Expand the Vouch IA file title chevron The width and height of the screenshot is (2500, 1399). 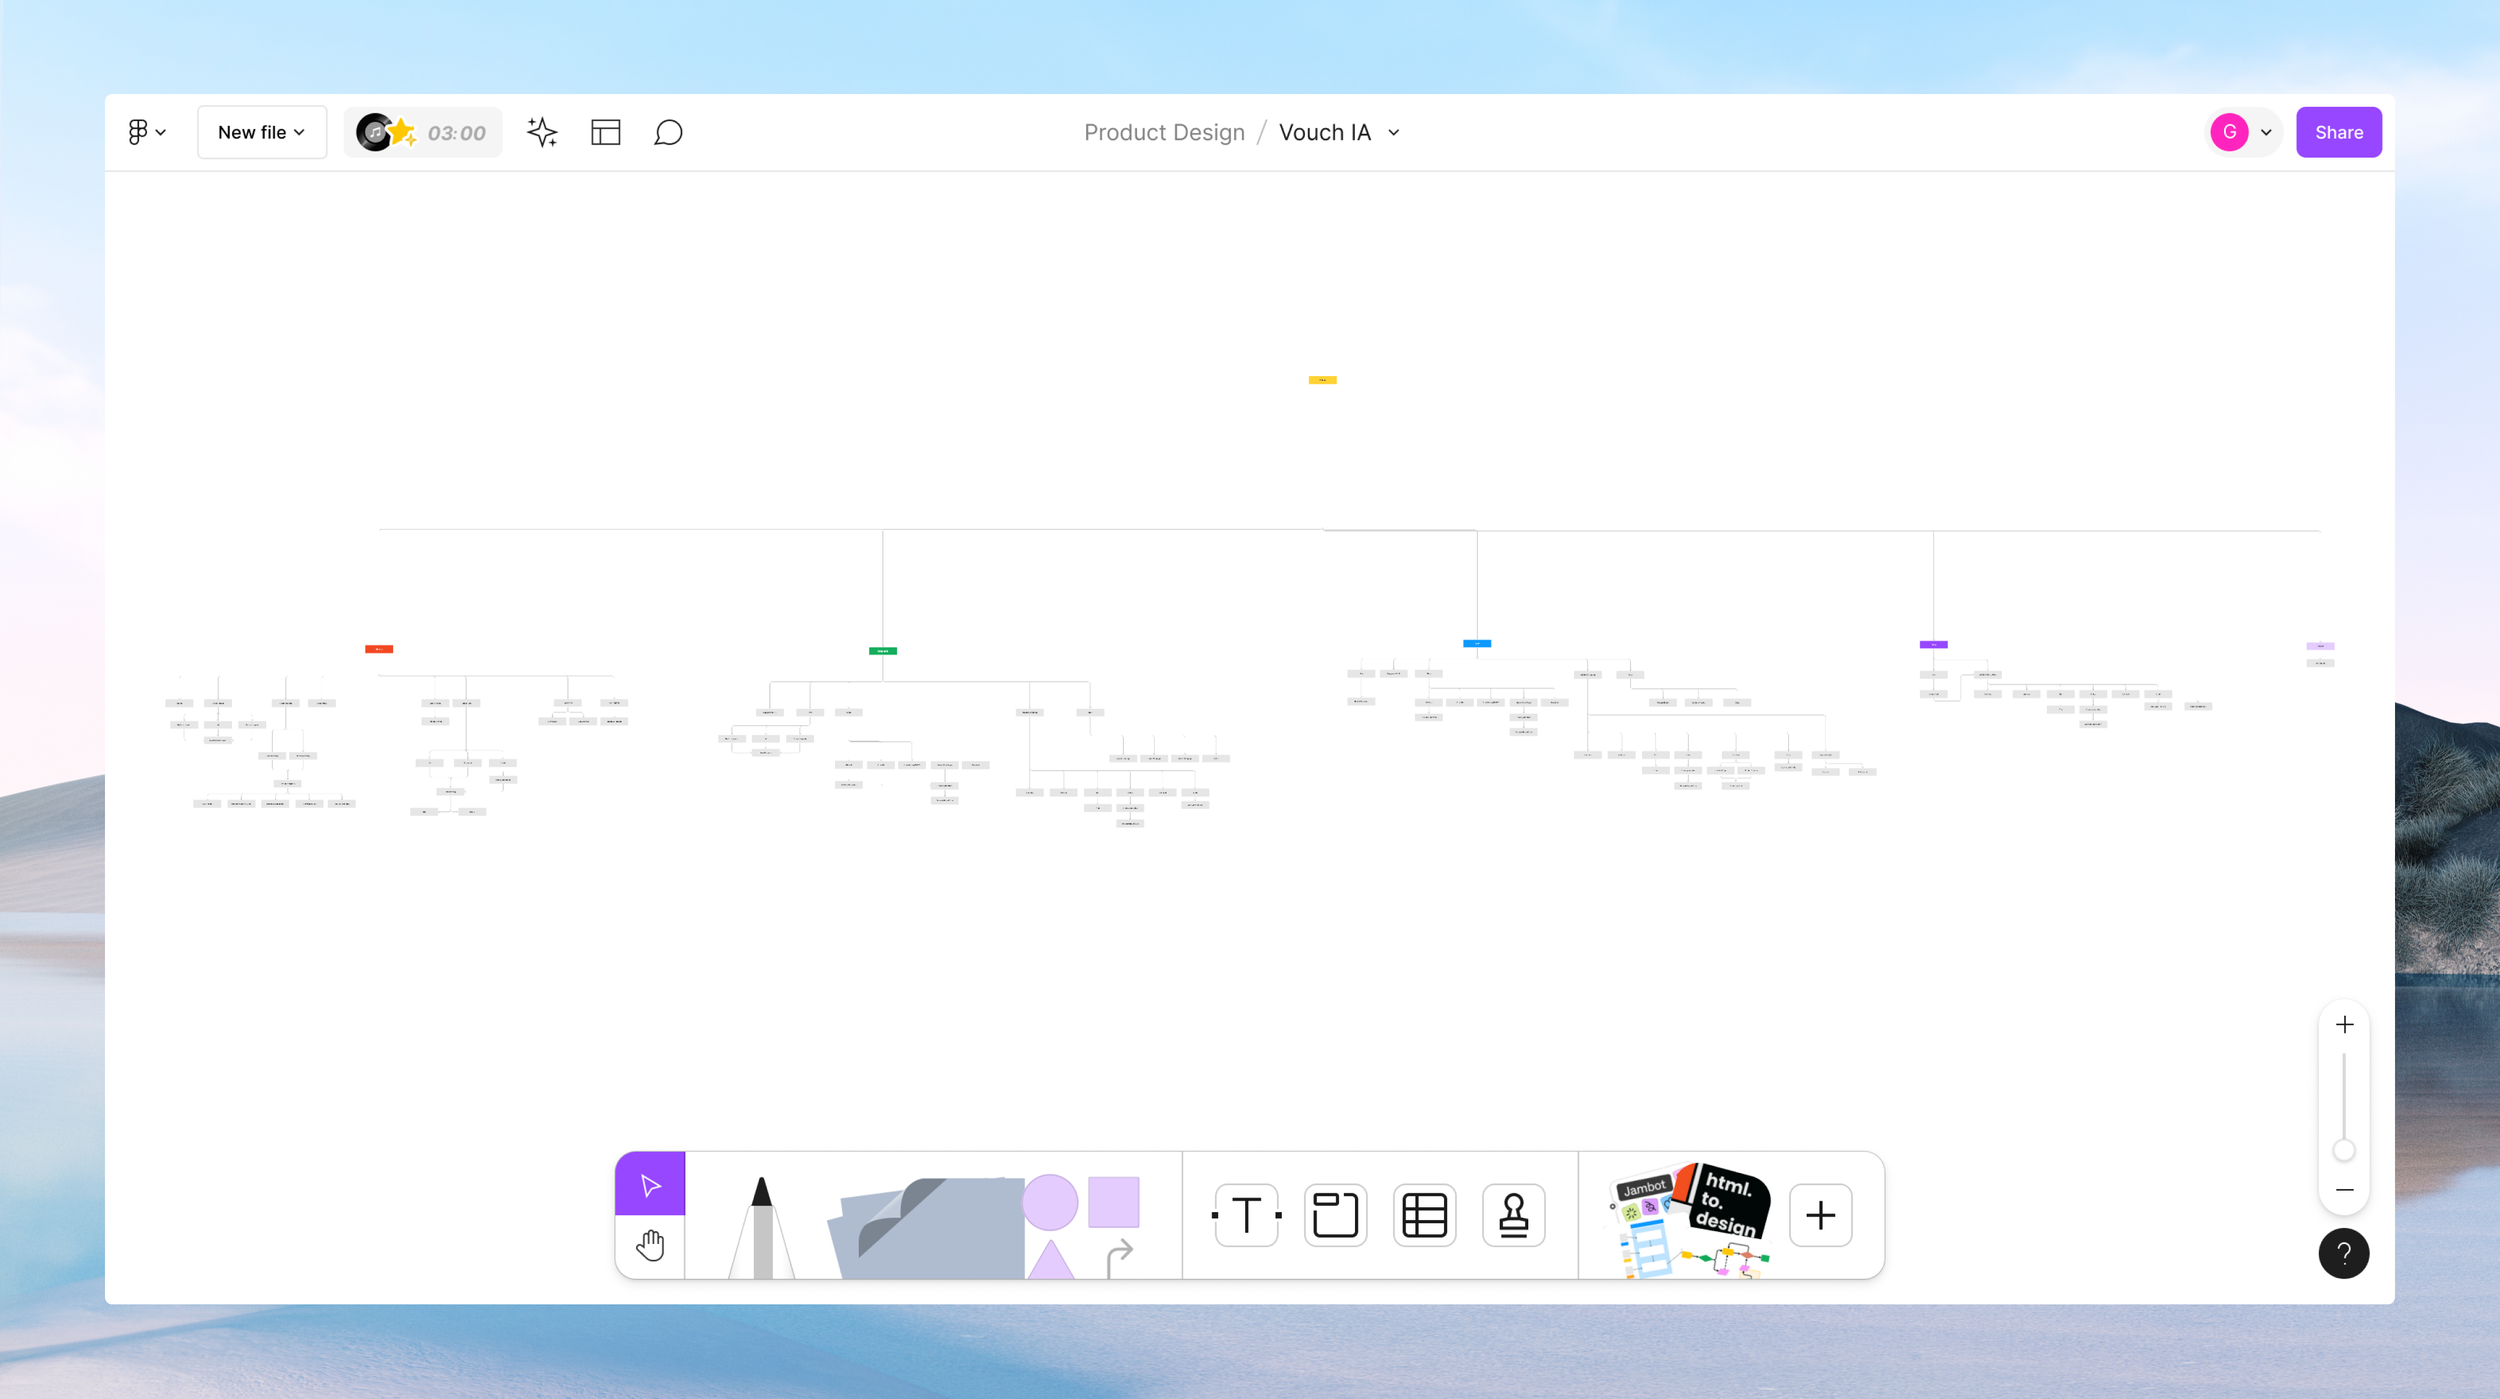pyautogui.click(x=1394, y=132)
